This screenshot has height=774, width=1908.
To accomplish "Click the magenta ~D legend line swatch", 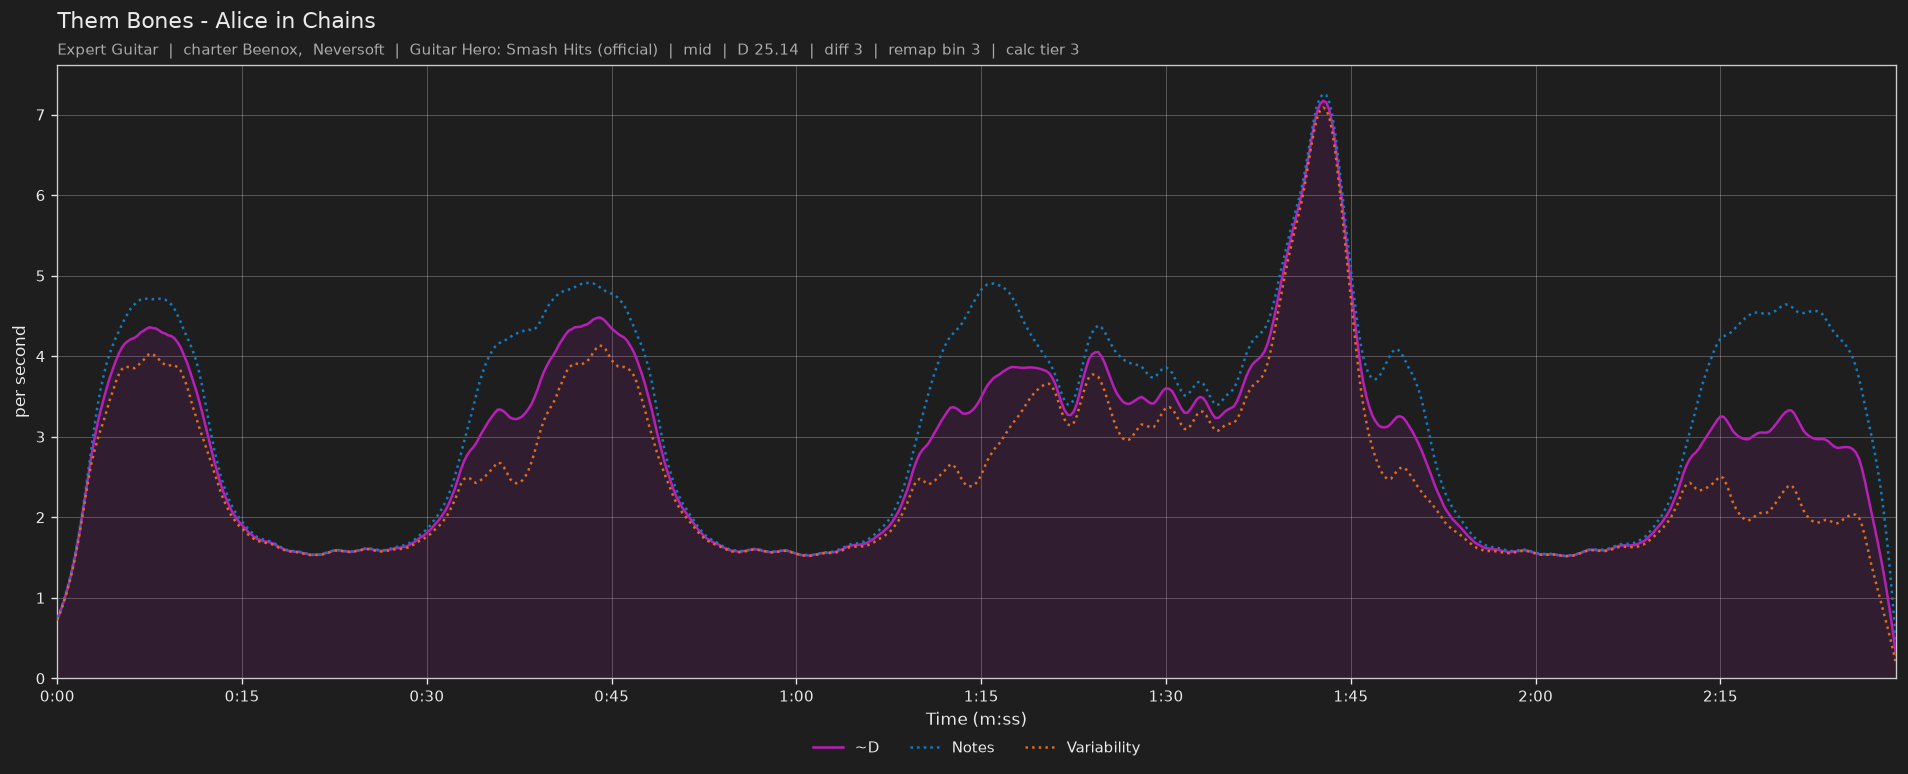I will pos(828,748).
